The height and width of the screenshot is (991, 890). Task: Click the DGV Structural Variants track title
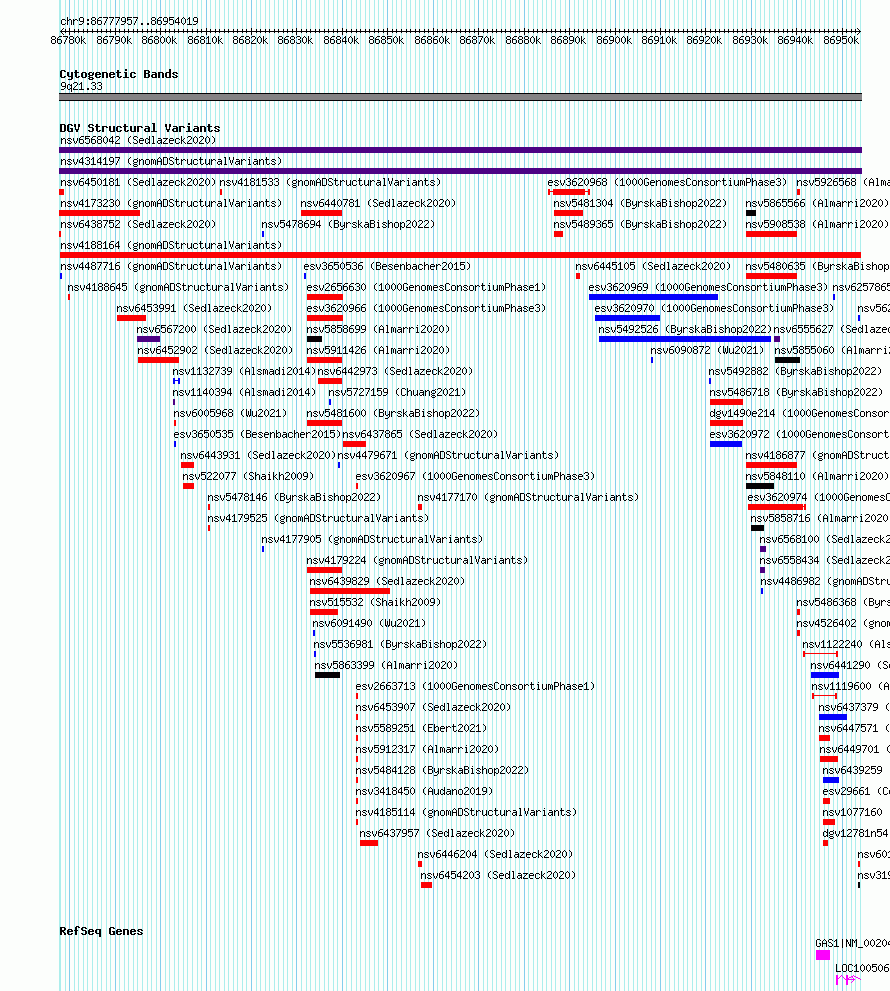(140, 128)
